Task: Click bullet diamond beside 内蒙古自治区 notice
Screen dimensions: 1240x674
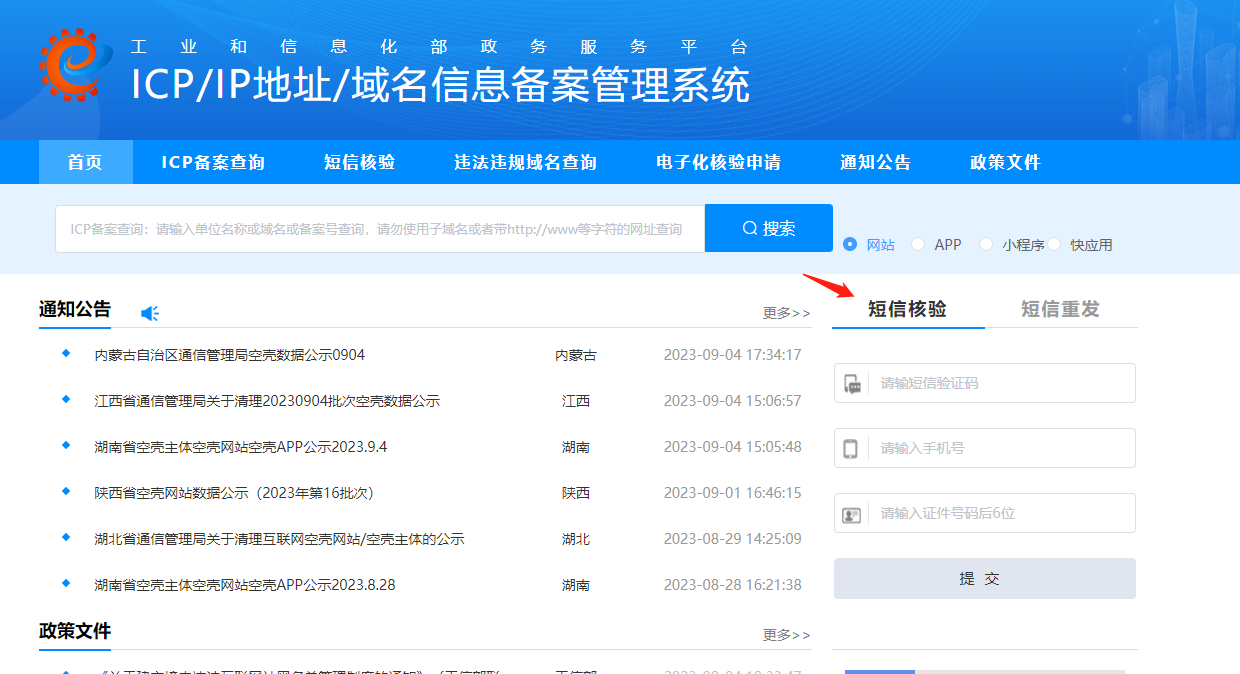Action: pyautogui.click(x=66, y=353)
